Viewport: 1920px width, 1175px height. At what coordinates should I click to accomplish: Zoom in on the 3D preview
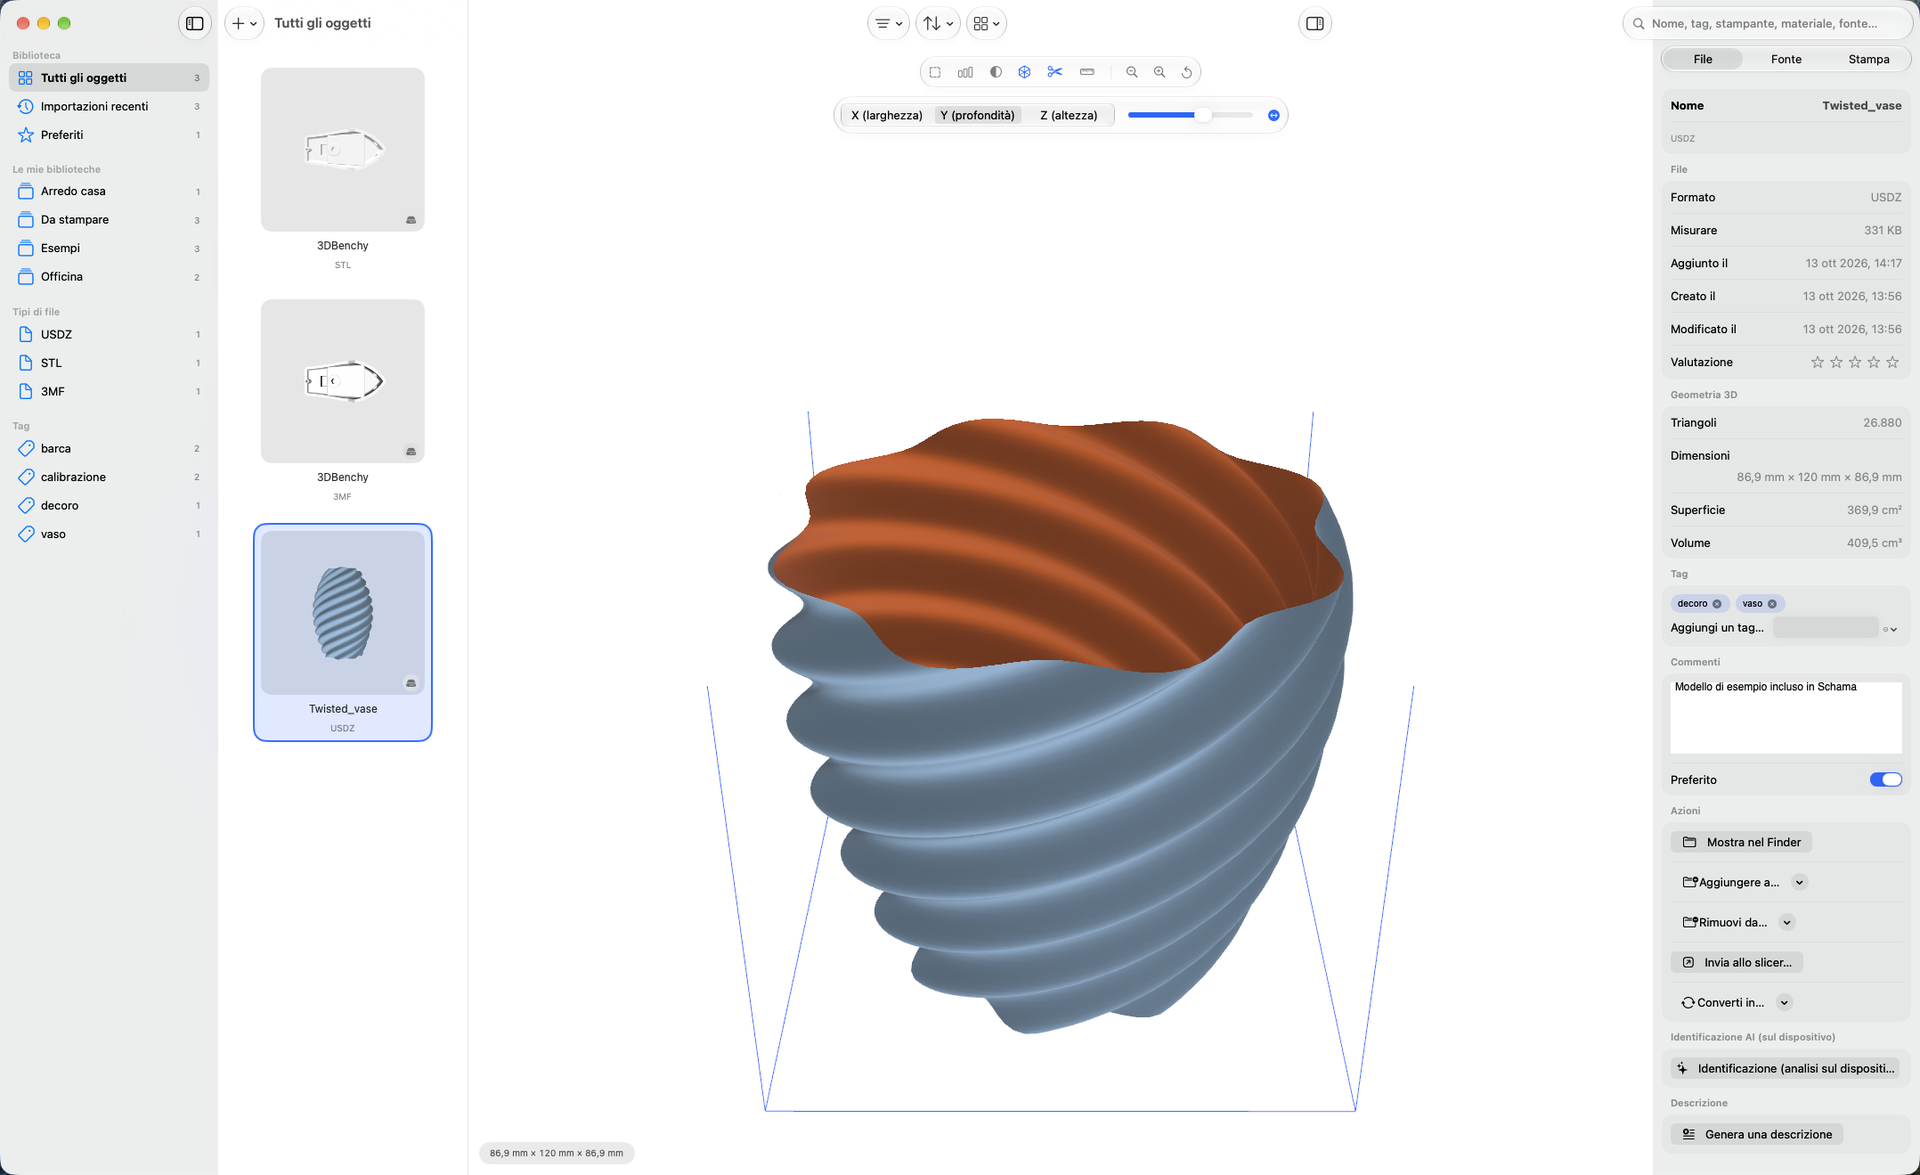[1159, 72]
